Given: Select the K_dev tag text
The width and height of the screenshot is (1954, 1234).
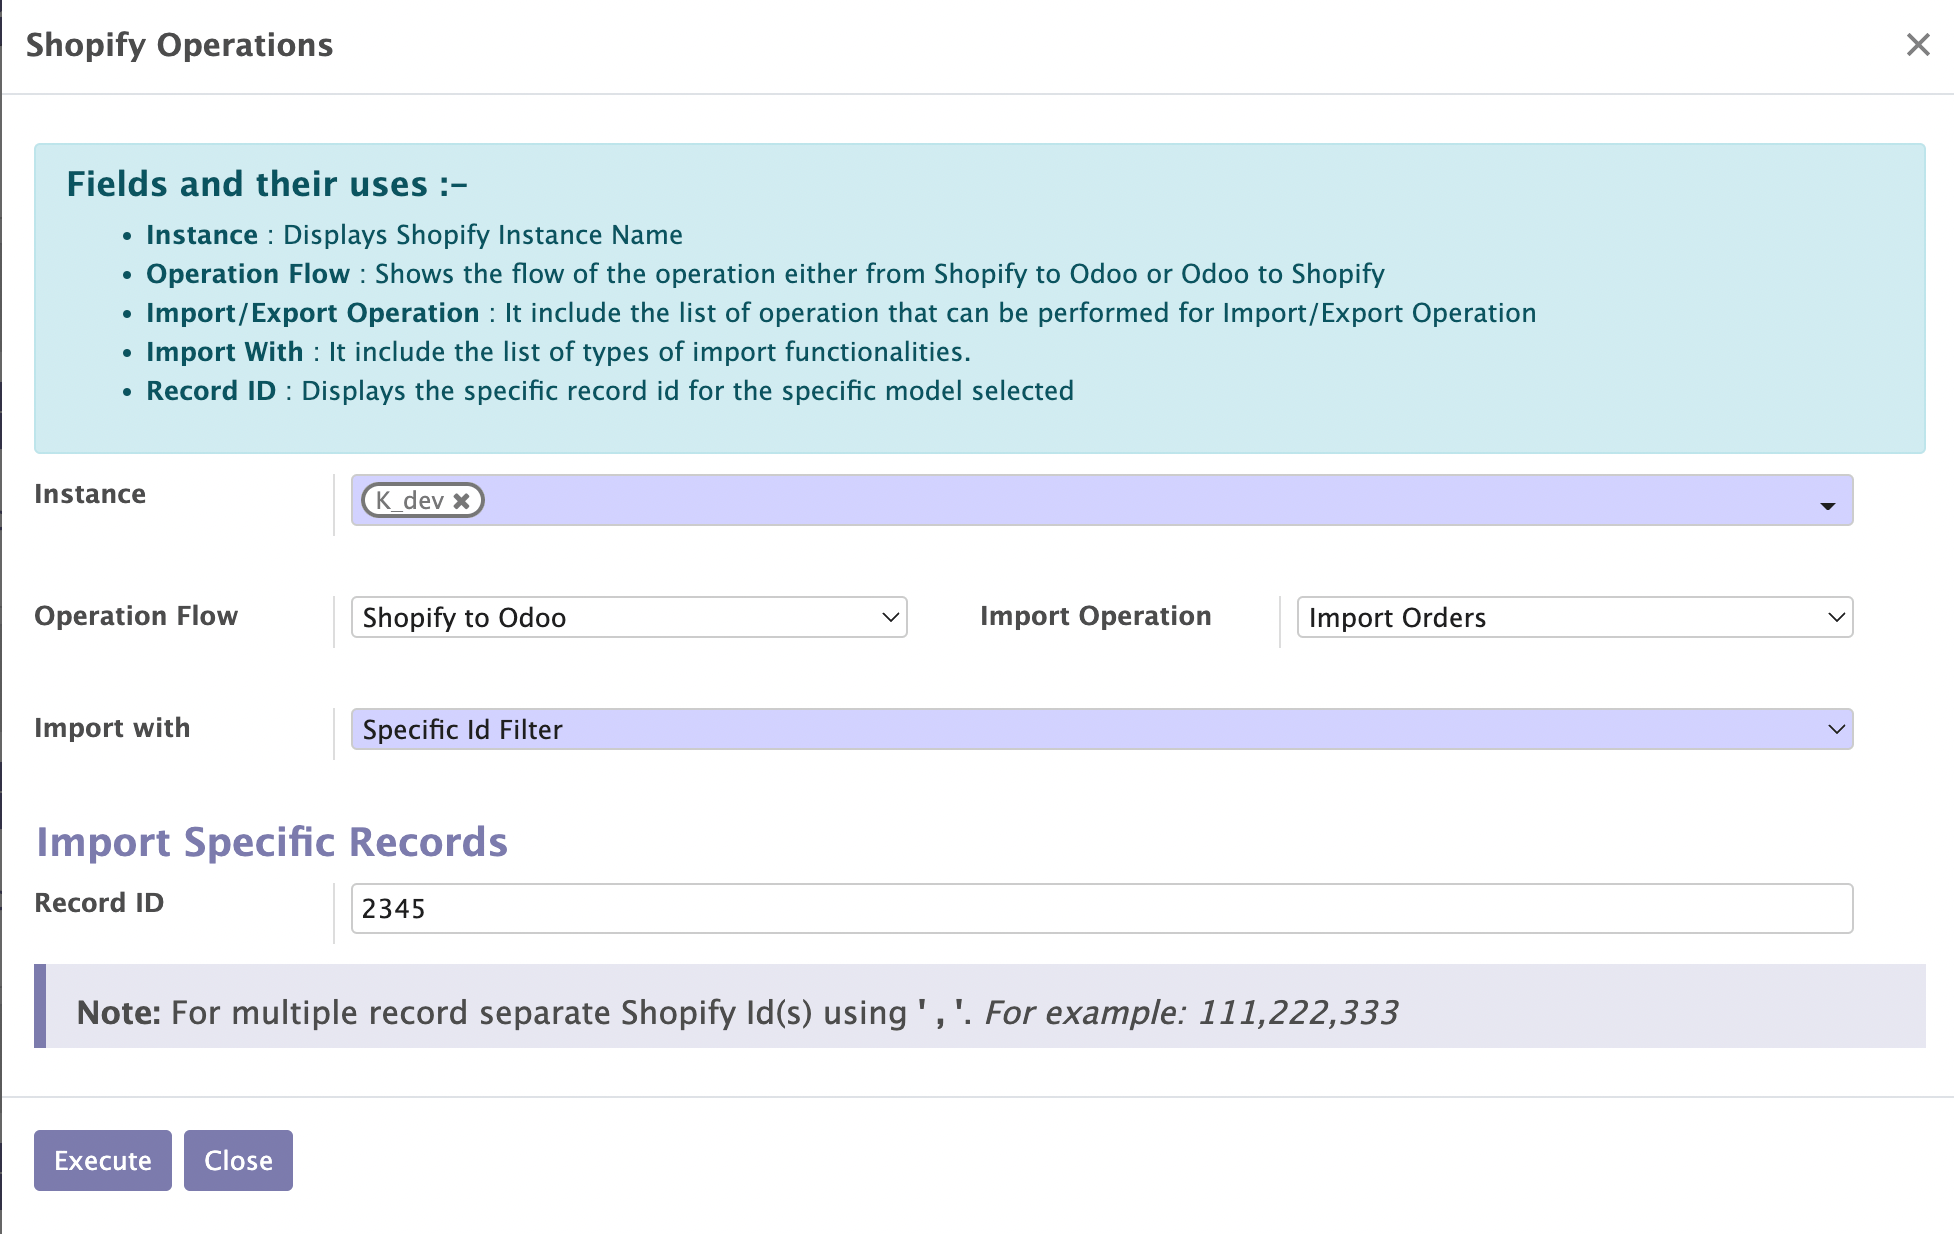Looking at the screenshot, I should pyautogui.click(x=409, y=501).
